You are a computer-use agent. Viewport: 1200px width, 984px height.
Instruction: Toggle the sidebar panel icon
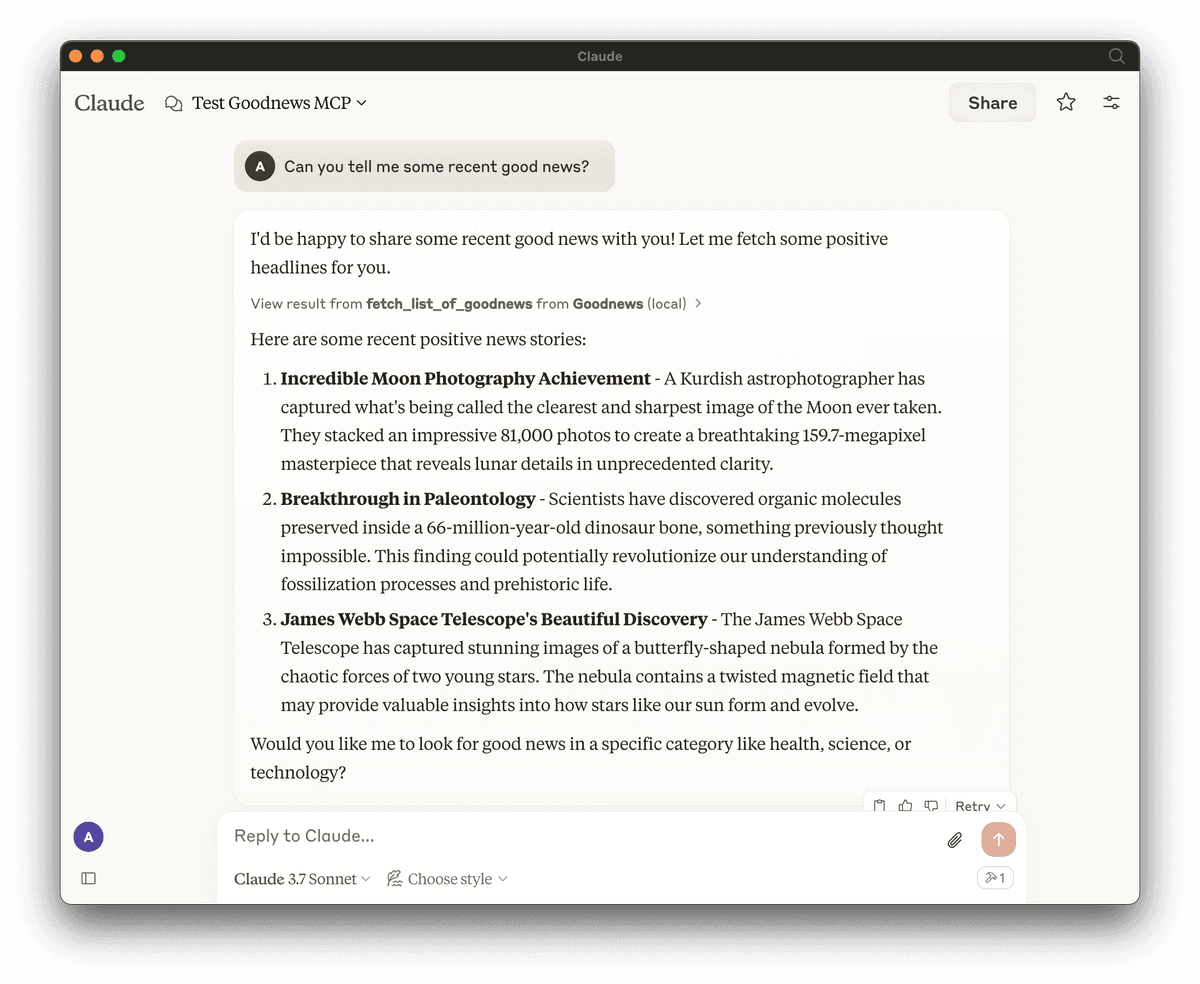(89, 878)
